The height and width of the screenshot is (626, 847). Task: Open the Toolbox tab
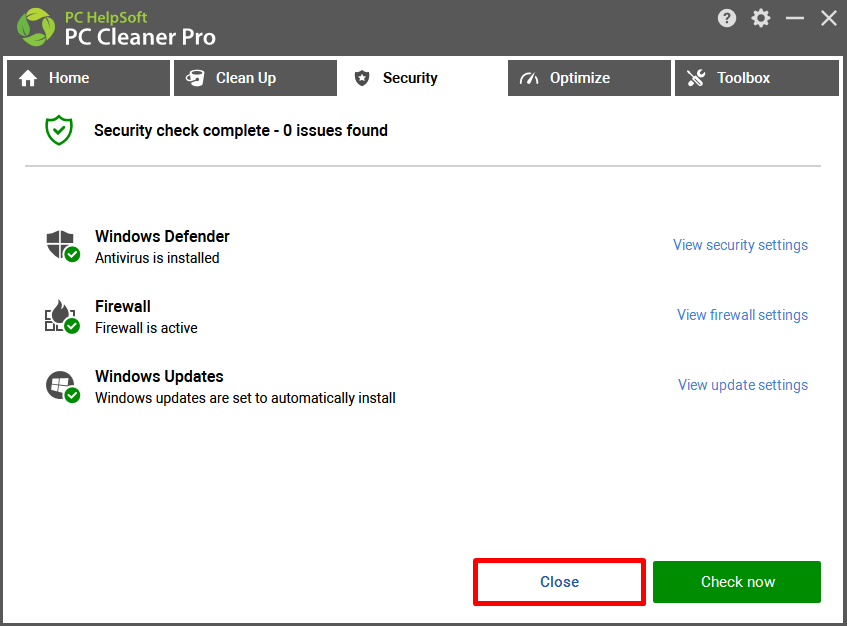click(757, 78)
